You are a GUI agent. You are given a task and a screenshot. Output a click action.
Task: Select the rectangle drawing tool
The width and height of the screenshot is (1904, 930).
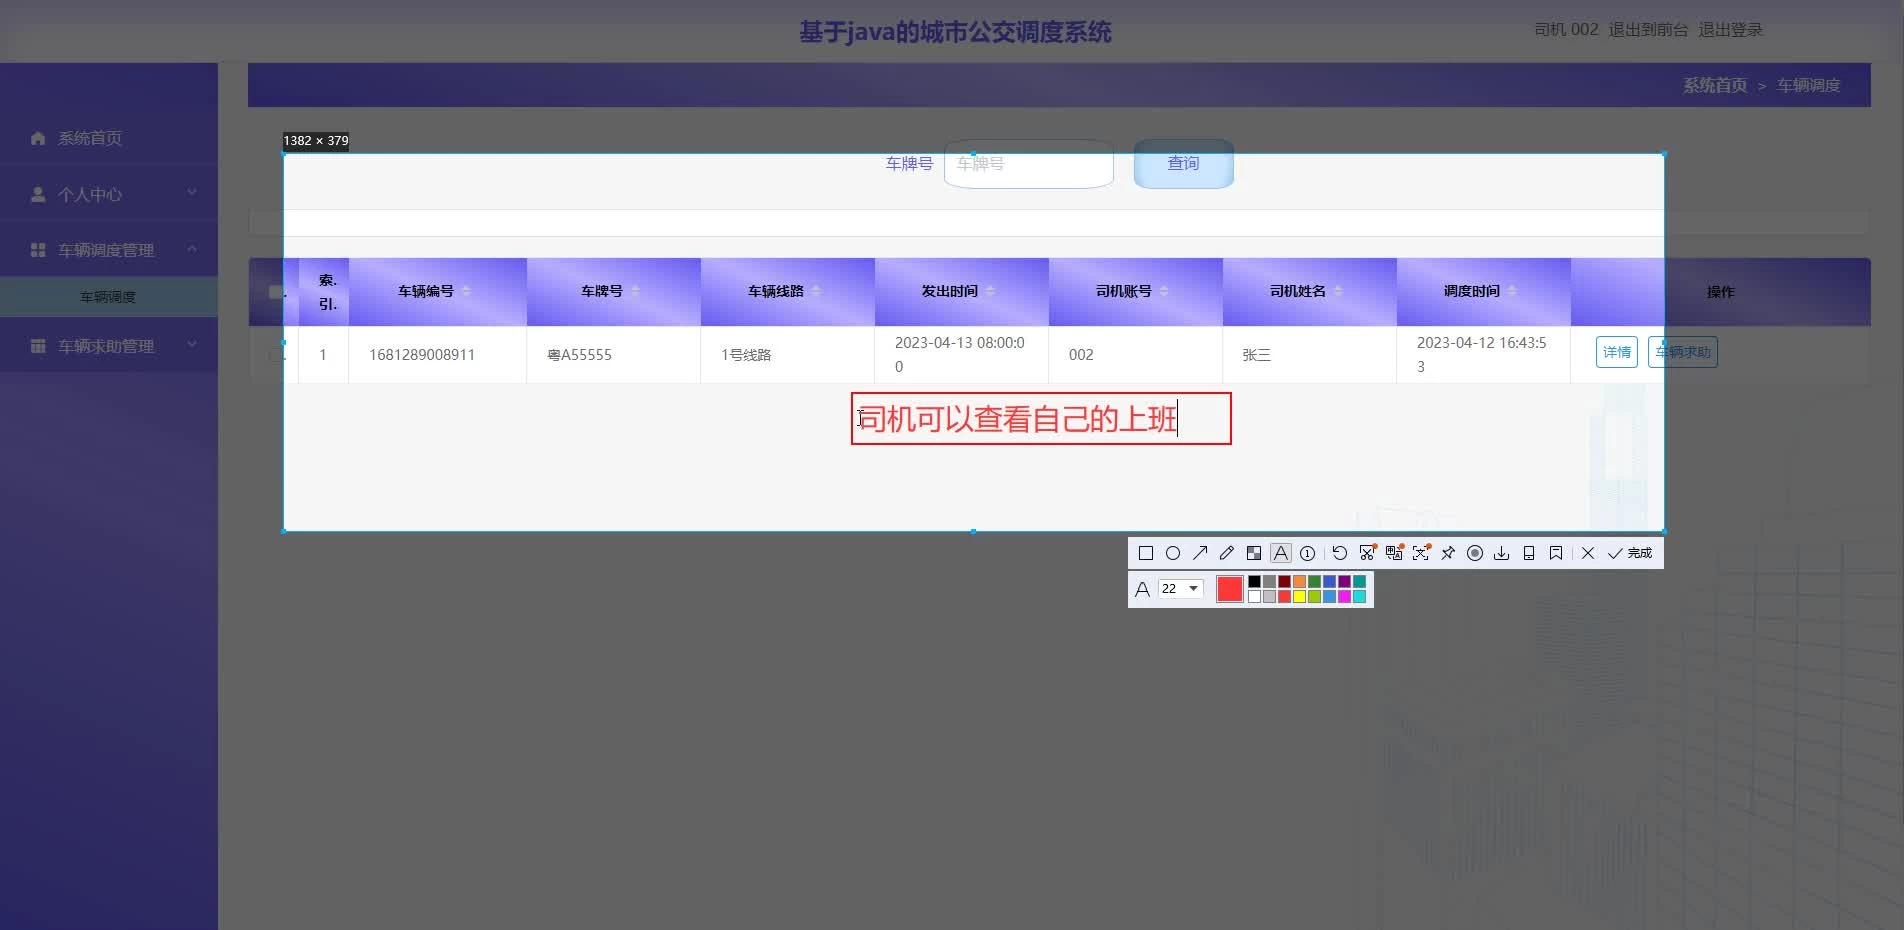[x=1146, y=553]
